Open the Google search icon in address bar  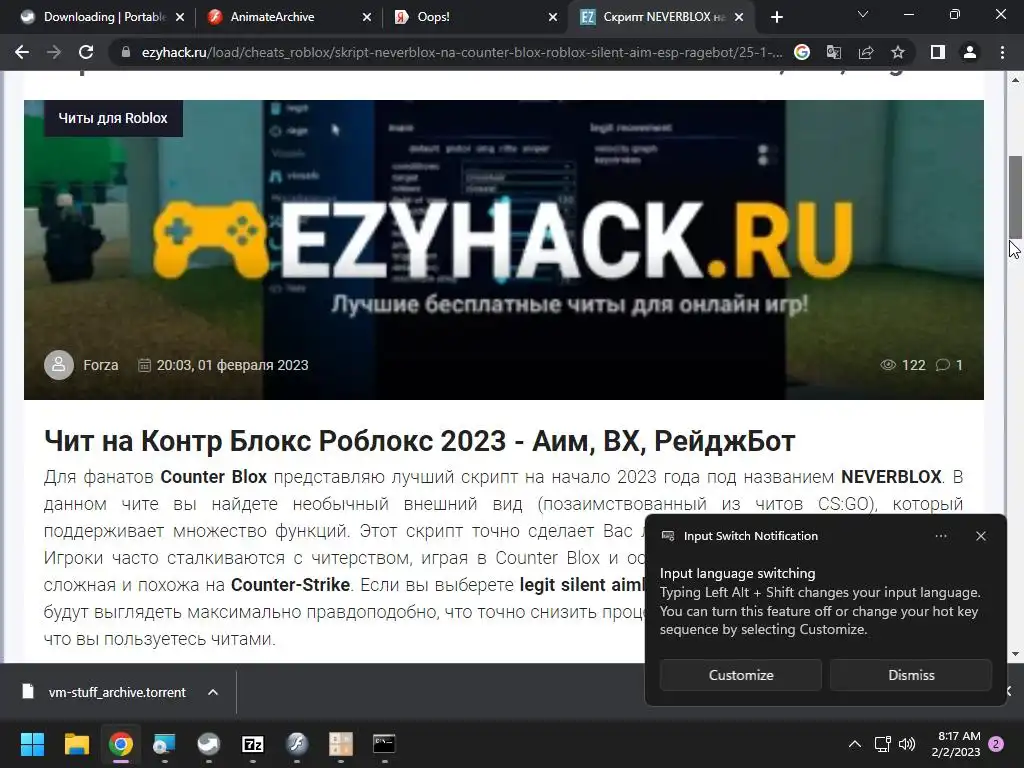[801, 52]
